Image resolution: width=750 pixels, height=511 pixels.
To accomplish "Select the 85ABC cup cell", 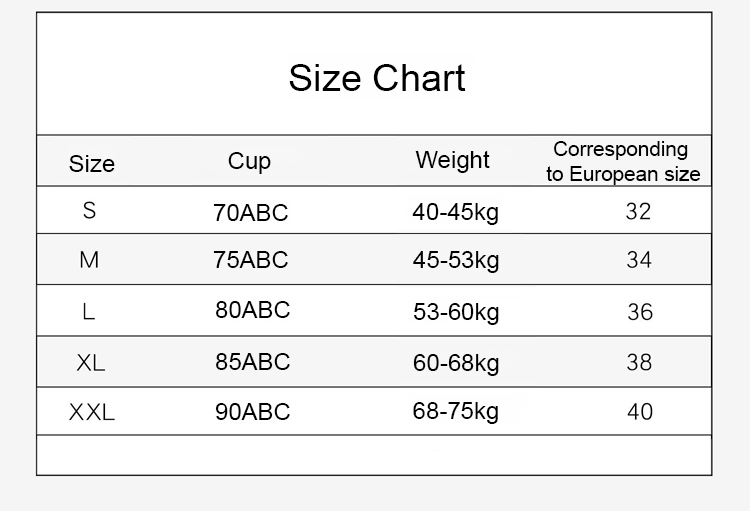I will tap(252, 362).
